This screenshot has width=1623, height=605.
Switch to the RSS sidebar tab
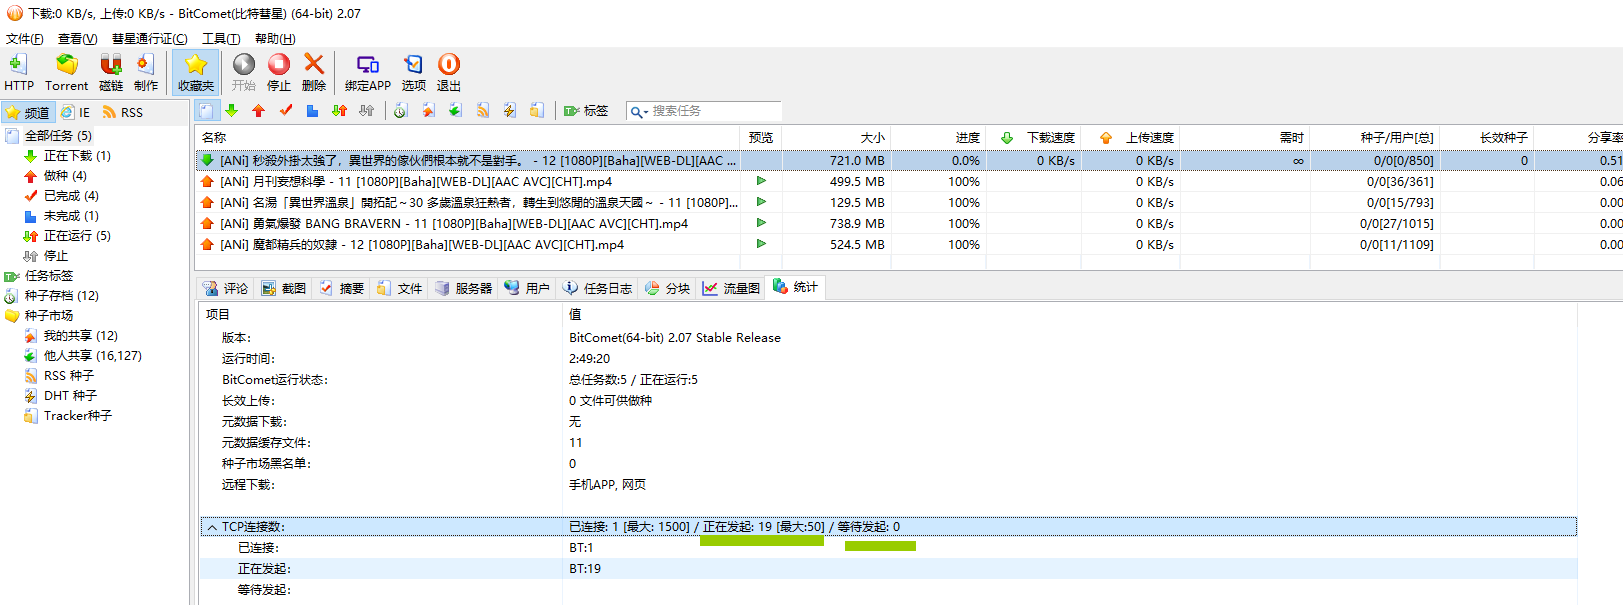pyautogui.click(x=123, y=112)
